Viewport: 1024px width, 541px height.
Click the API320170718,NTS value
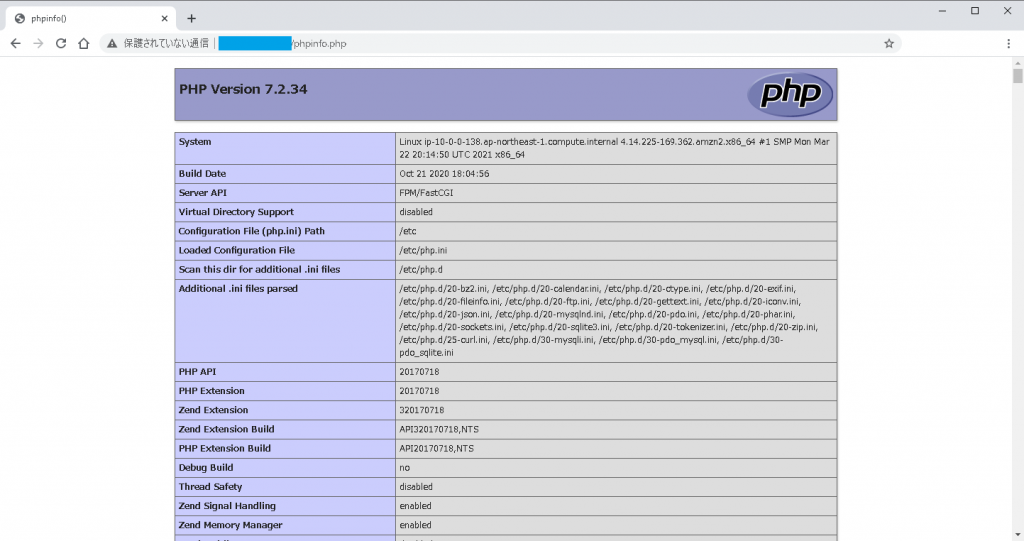439,429
